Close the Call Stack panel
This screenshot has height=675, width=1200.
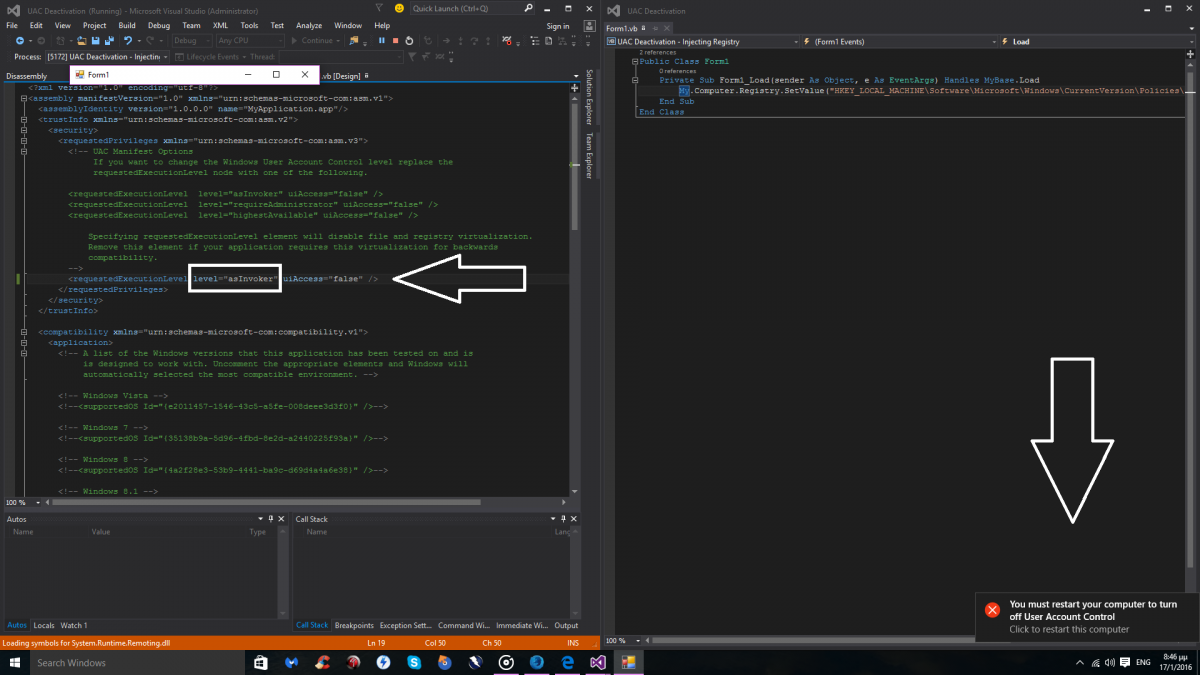coord(574,519)
